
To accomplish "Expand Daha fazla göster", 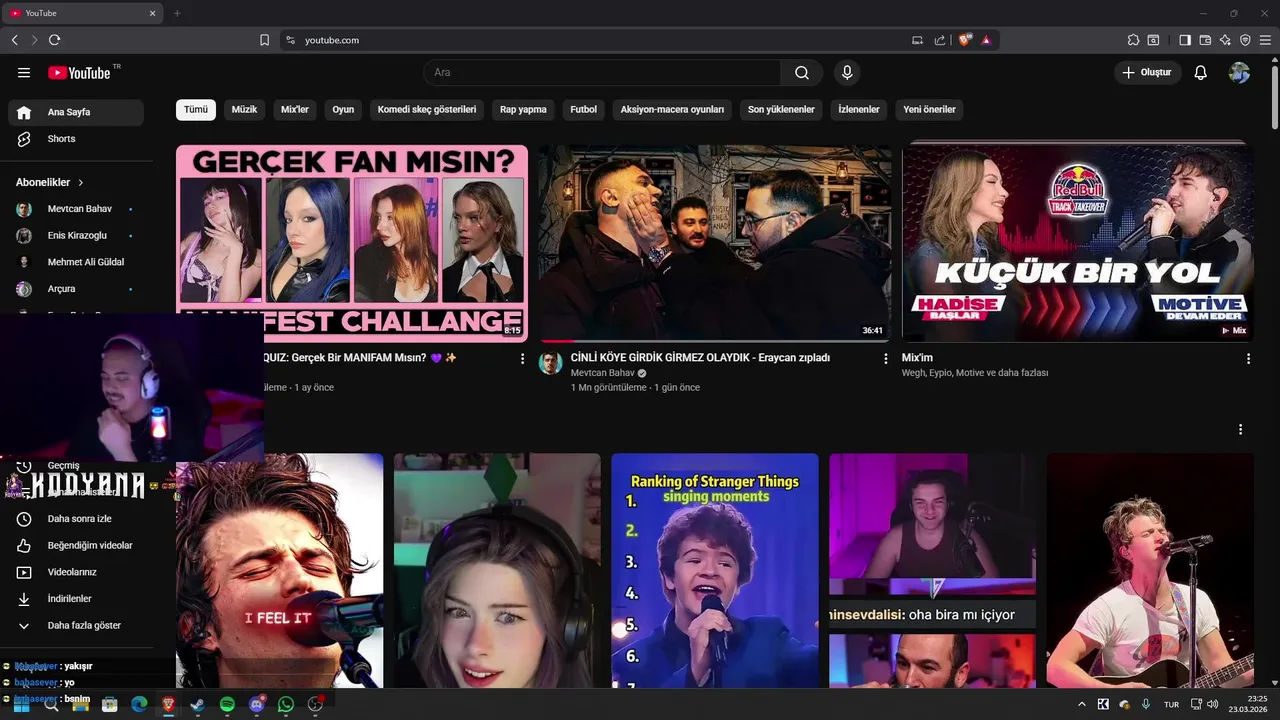I will [76, 625].
